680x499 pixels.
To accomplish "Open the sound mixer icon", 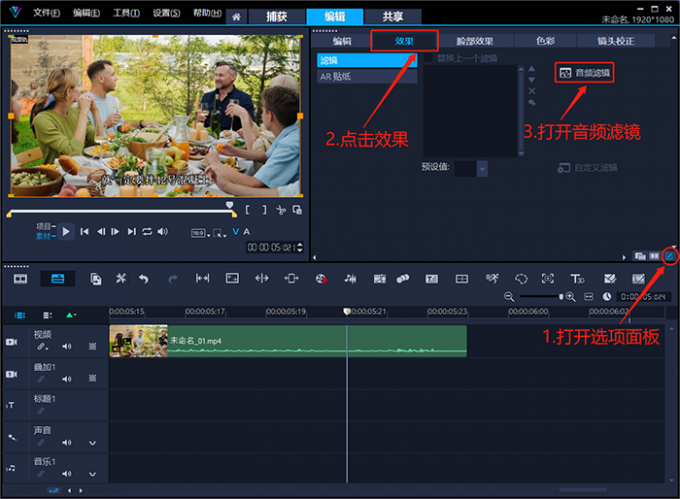I will 350,279.
